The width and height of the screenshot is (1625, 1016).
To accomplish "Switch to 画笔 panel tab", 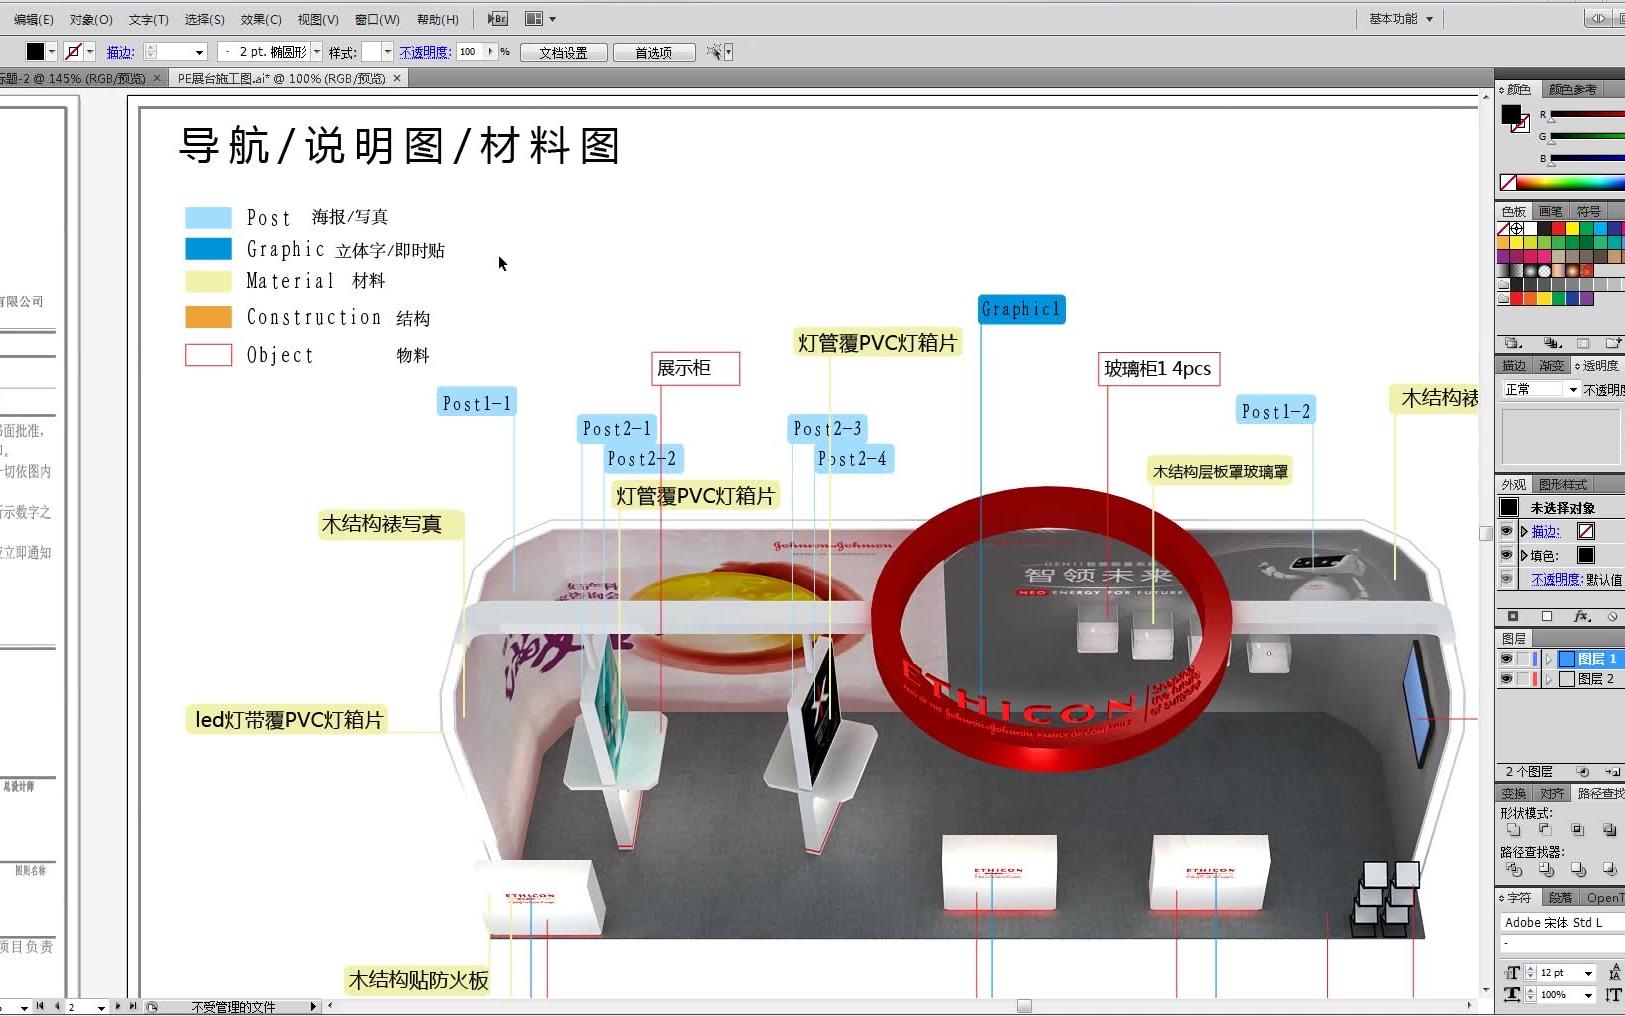I will 1551,212.
